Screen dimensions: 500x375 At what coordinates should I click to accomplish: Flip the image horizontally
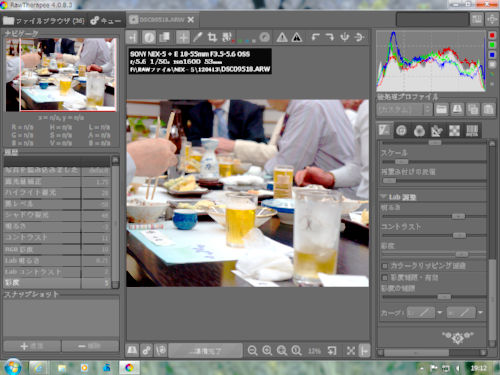pos(345,37)
